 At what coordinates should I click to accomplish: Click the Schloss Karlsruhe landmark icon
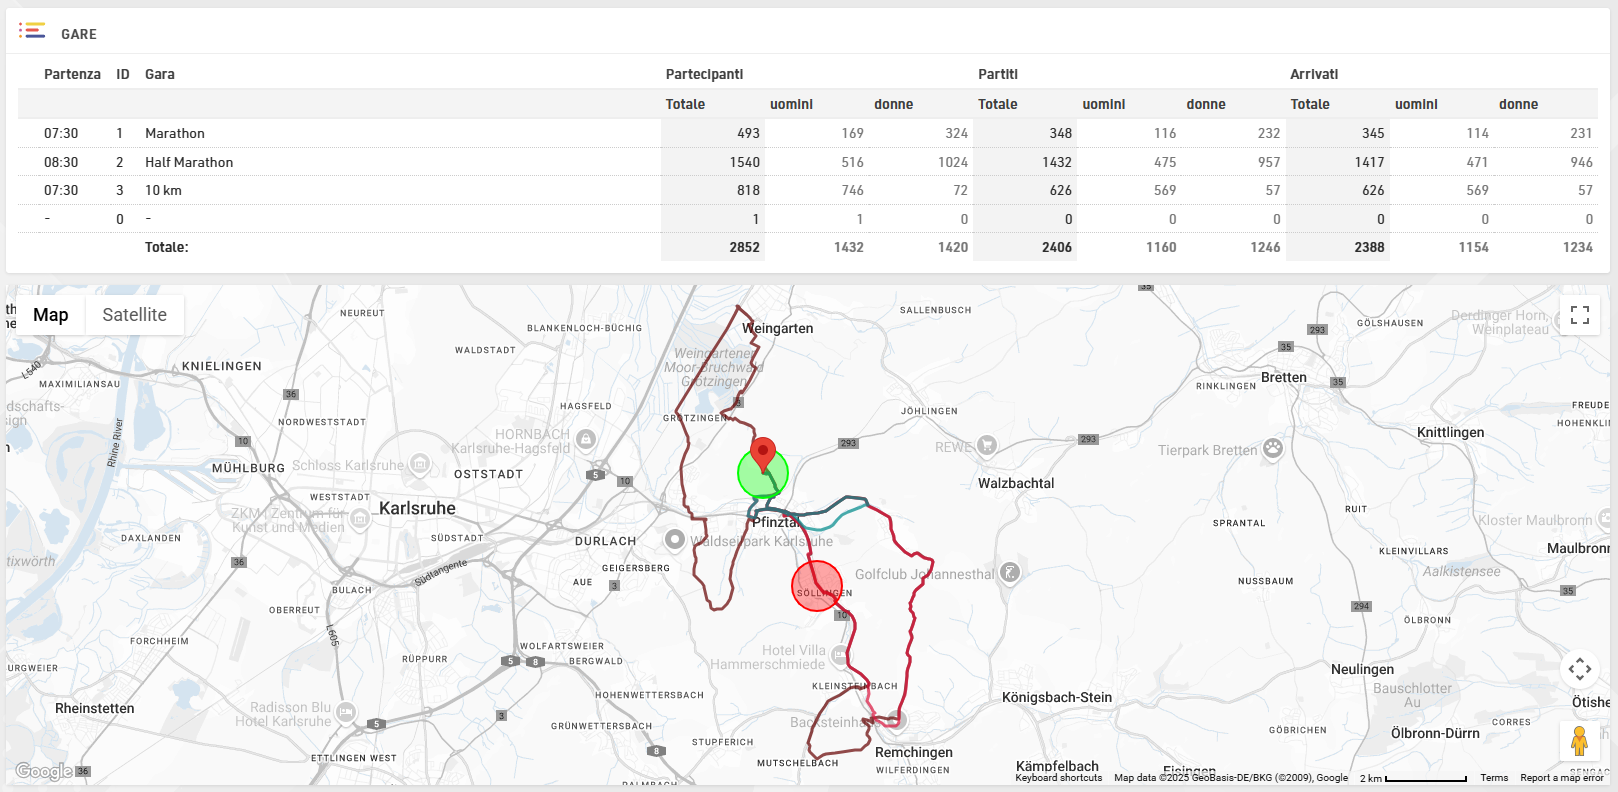coord(420,465)
